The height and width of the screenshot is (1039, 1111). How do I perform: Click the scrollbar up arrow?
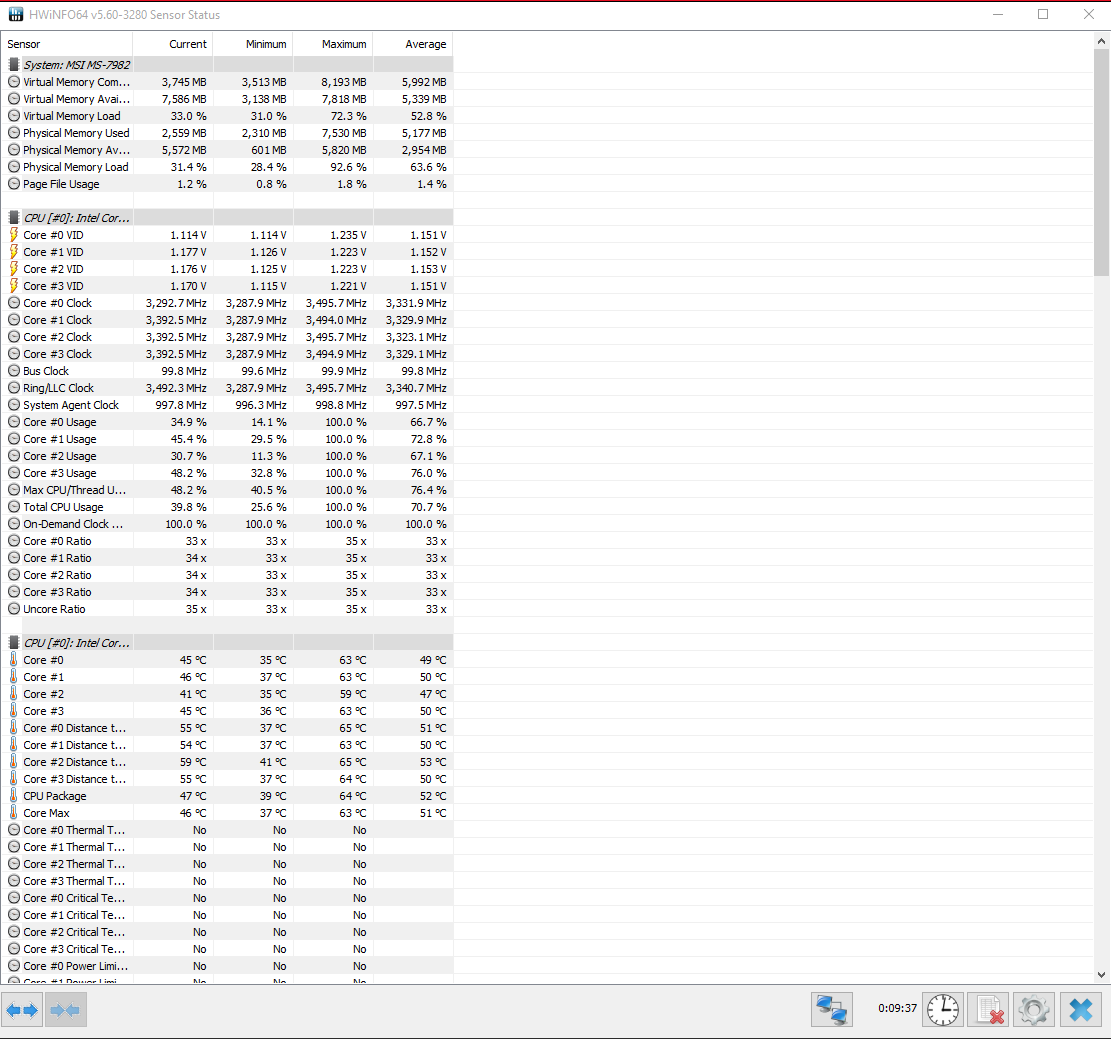1101,40
